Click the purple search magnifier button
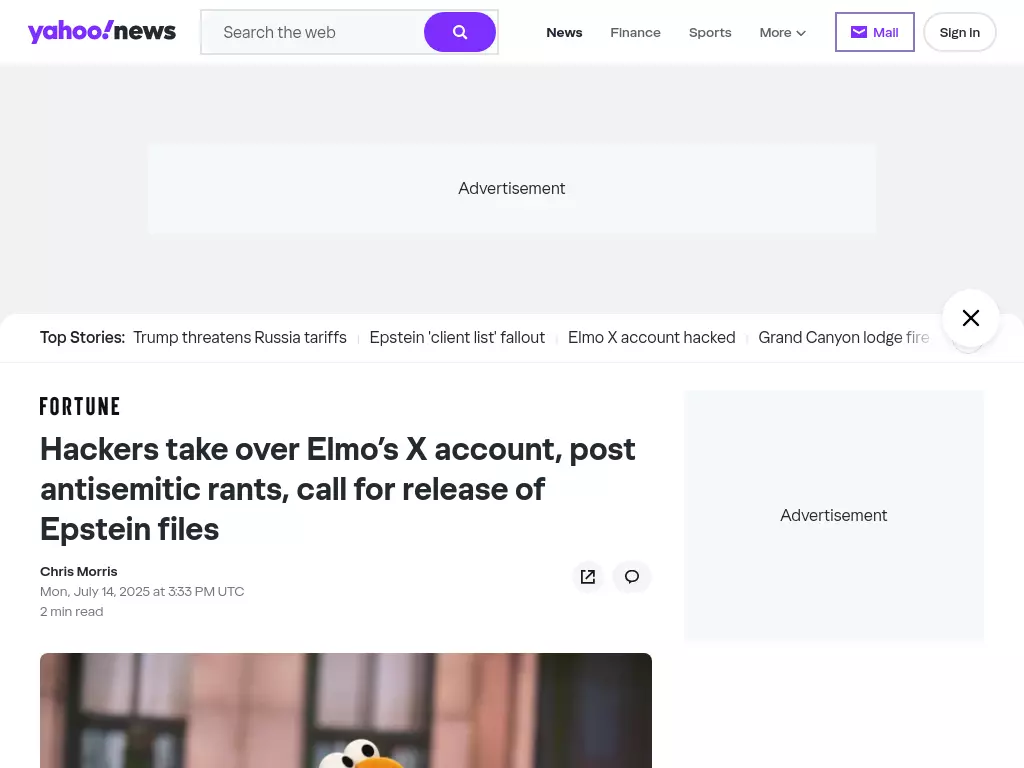The width and height of the screenshot is (1024, 768). [460, 32]
